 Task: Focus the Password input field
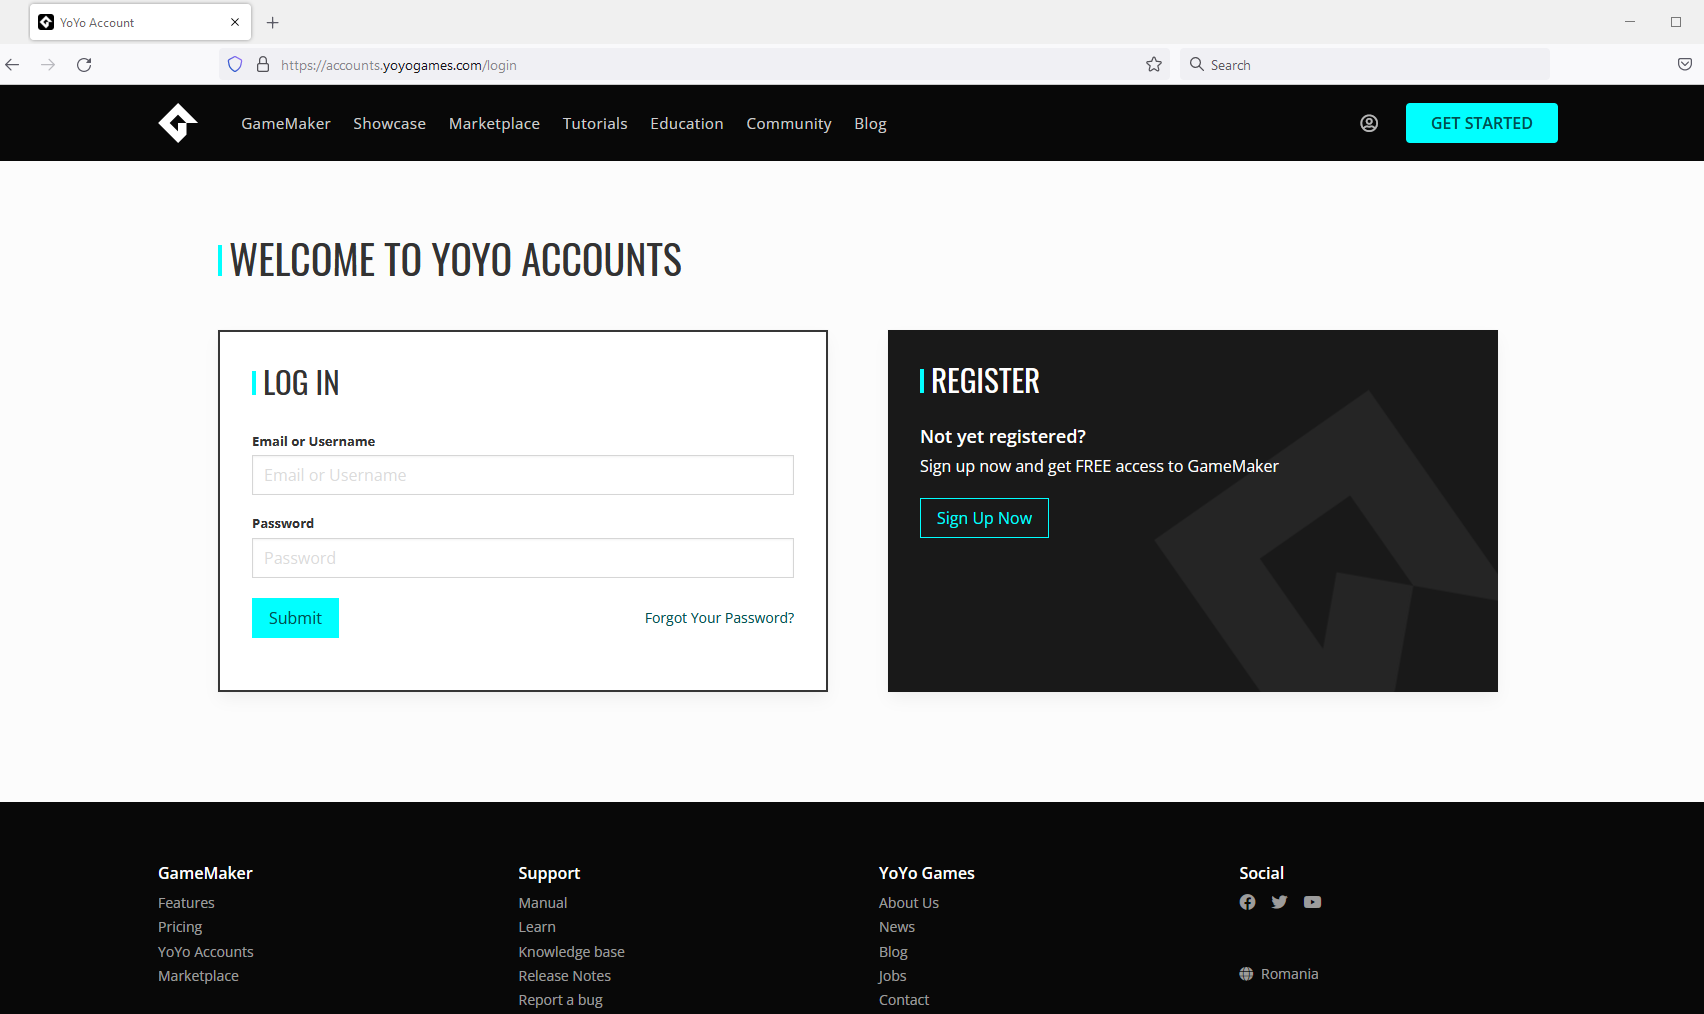(522, 558)
